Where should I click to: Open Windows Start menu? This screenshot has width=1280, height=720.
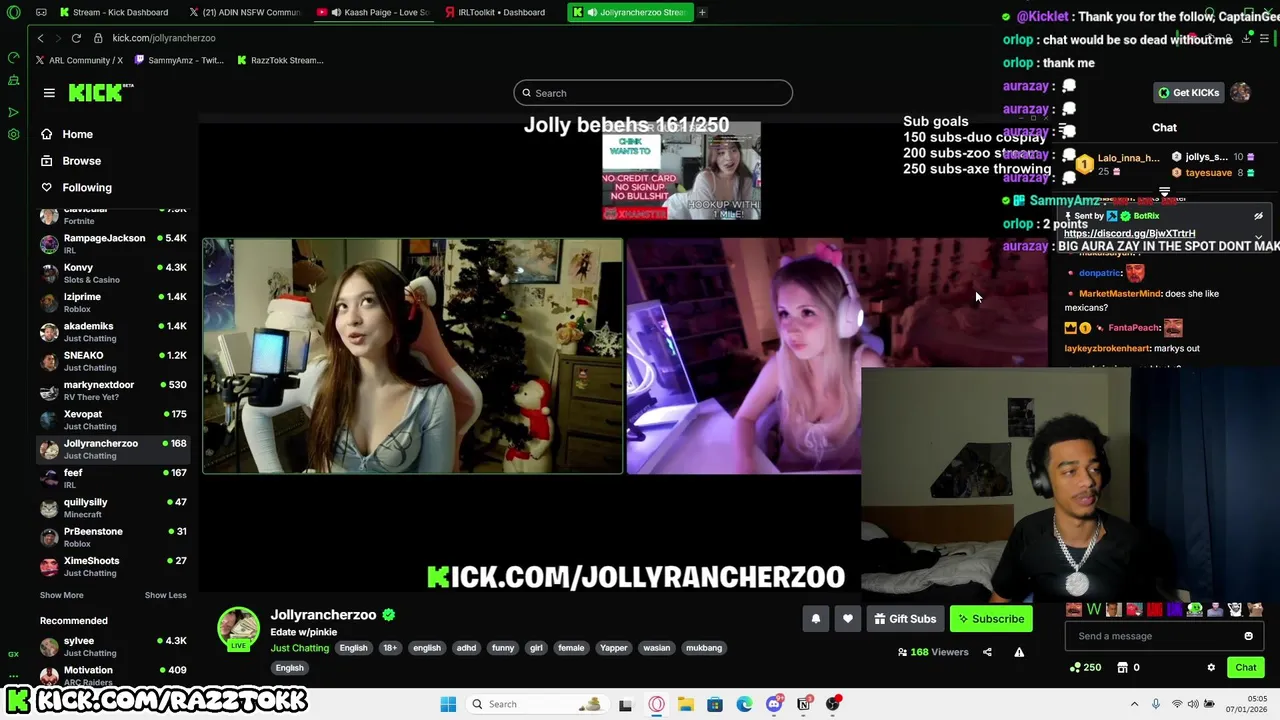tap(448, 704)
